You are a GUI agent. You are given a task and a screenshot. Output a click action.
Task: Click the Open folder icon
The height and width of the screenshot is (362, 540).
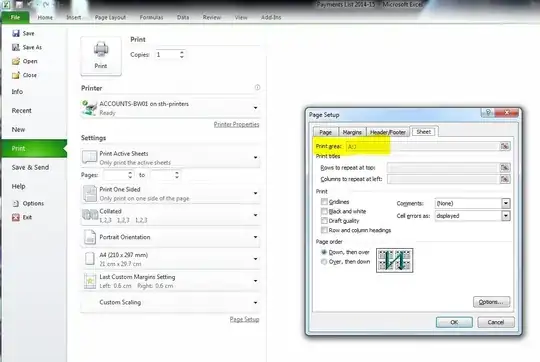click(x=16, y=61)
